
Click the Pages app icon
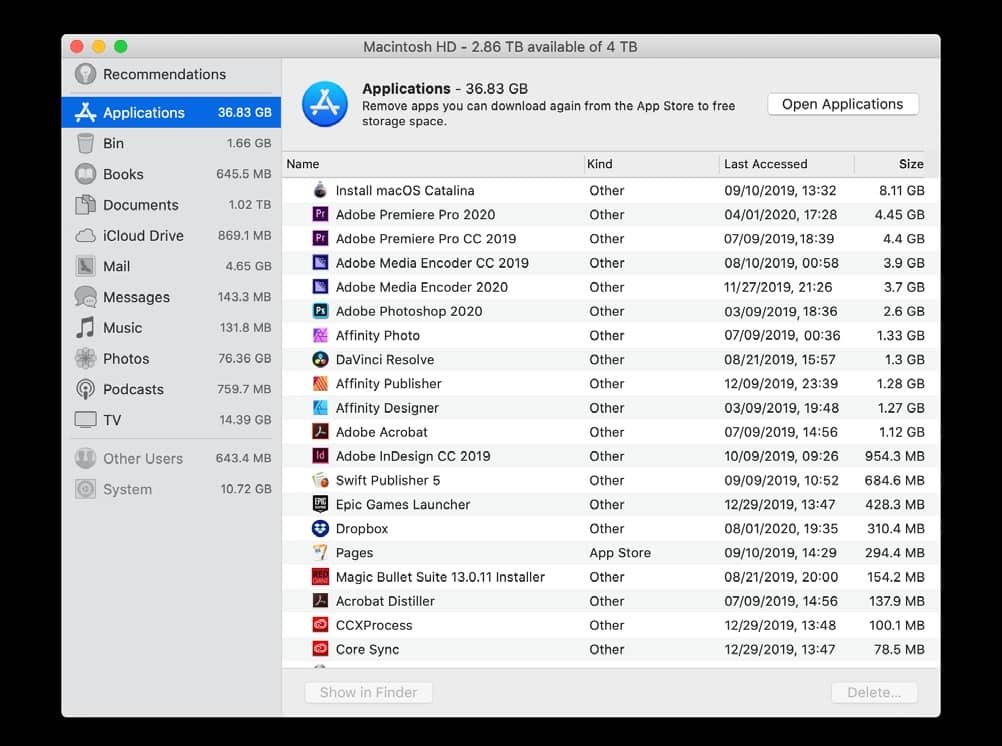coord(320,552)
